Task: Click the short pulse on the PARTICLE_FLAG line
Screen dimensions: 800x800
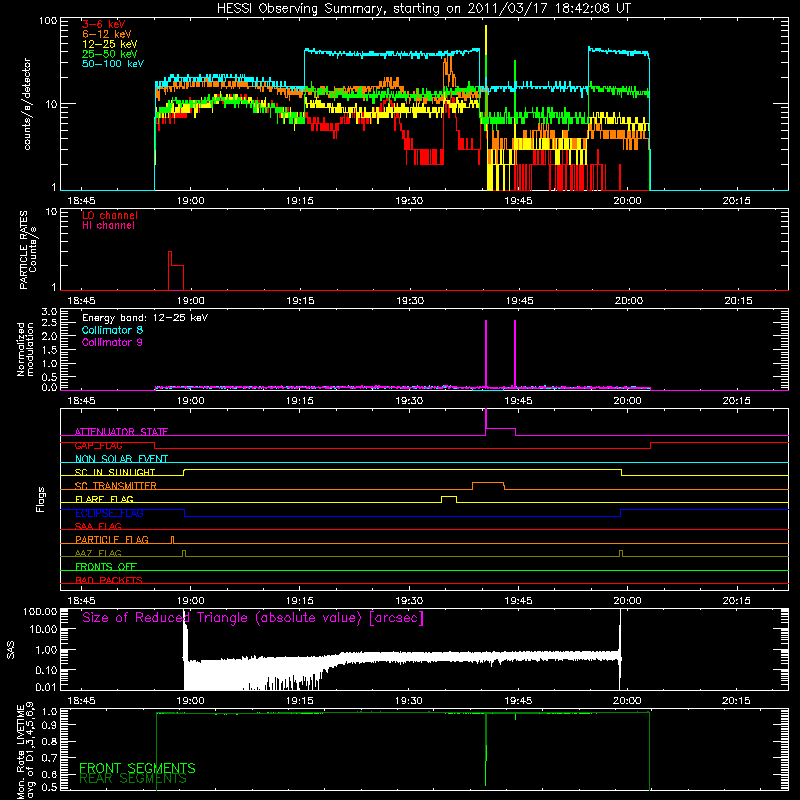Action: [x=172, y=540]
